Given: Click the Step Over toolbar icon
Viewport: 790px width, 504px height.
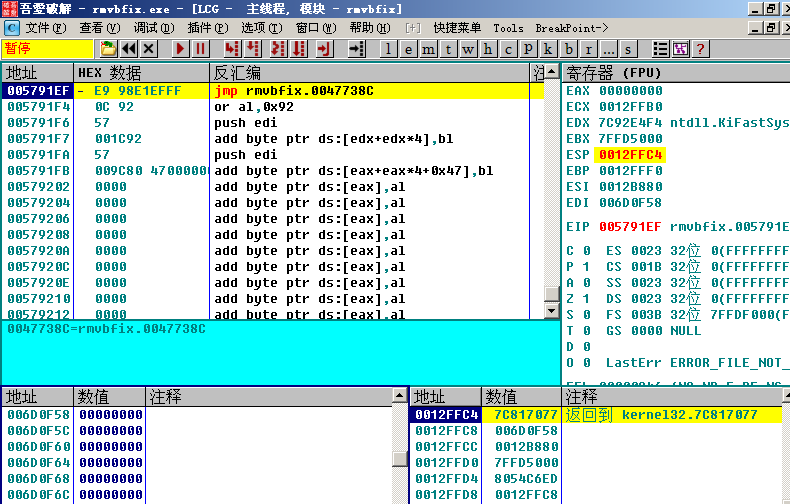Looking at the screenshot, I should tap(253, 49).
